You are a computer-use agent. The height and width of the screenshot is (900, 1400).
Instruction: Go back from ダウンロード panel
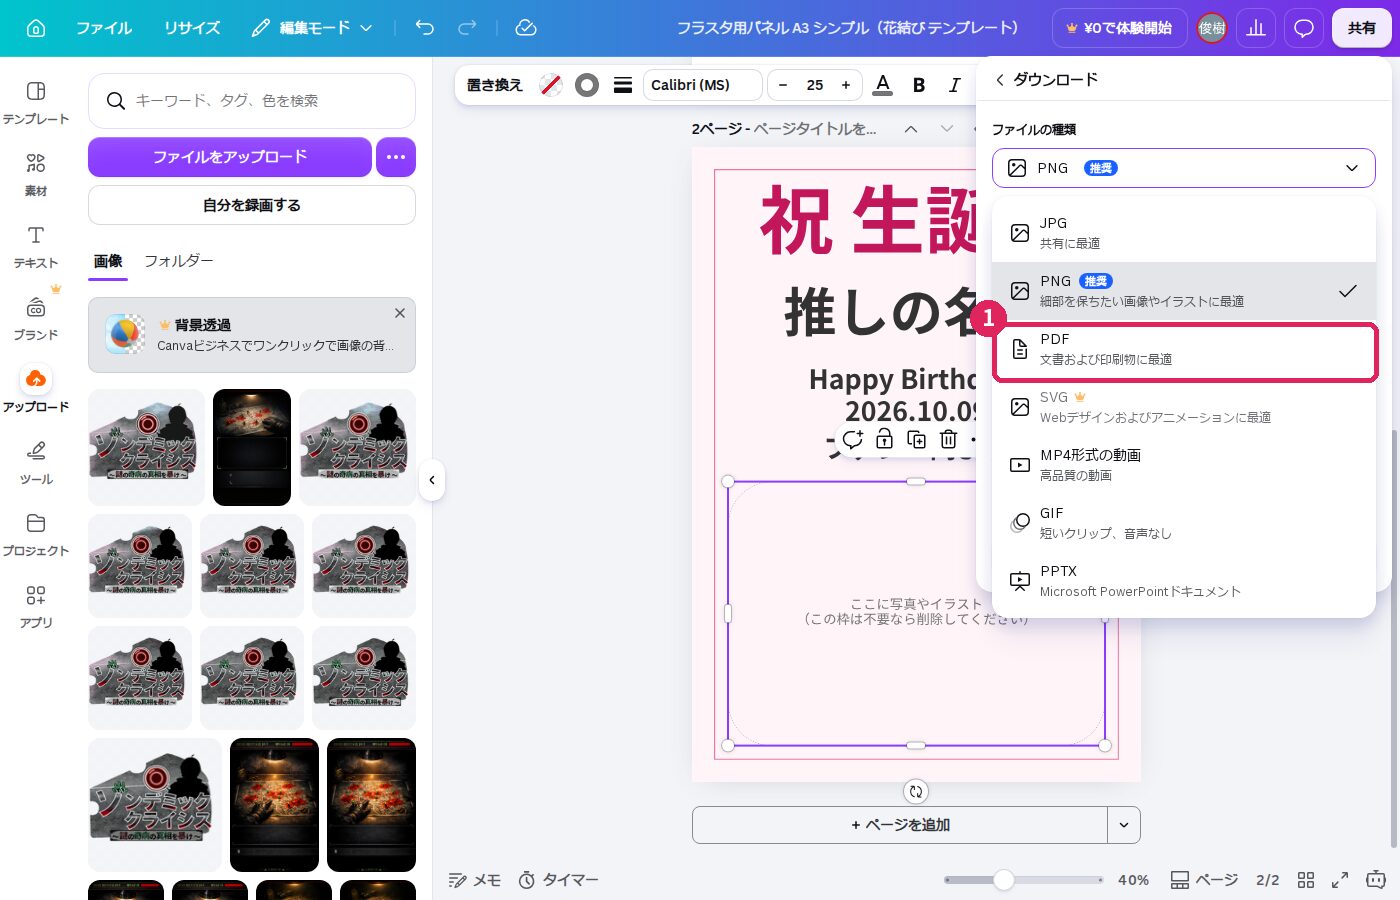pos(999,79)
